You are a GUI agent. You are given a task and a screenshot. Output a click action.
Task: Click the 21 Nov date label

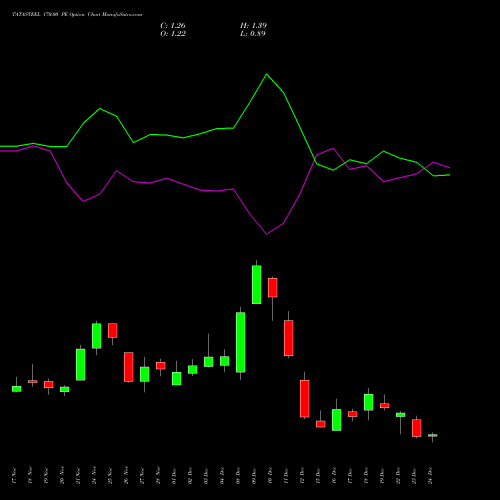(x=78, y=476)
